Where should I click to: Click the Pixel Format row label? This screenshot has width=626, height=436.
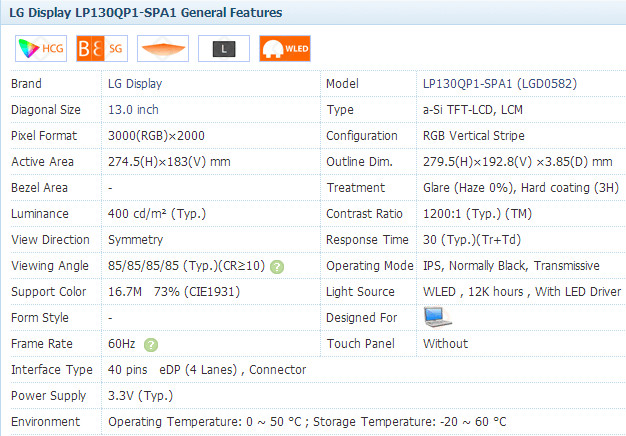coord(44,135)
